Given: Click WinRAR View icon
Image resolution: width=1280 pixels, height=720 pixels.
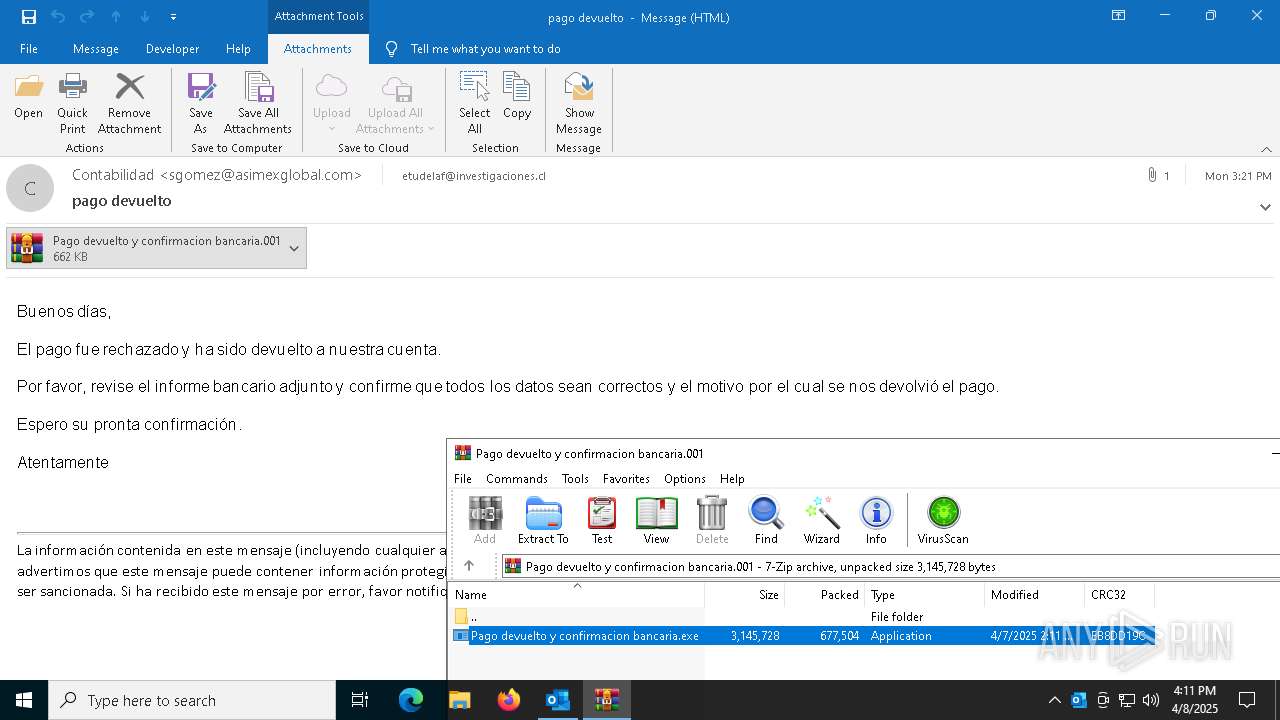Looking at the screenshot, I should pos(656,520).
